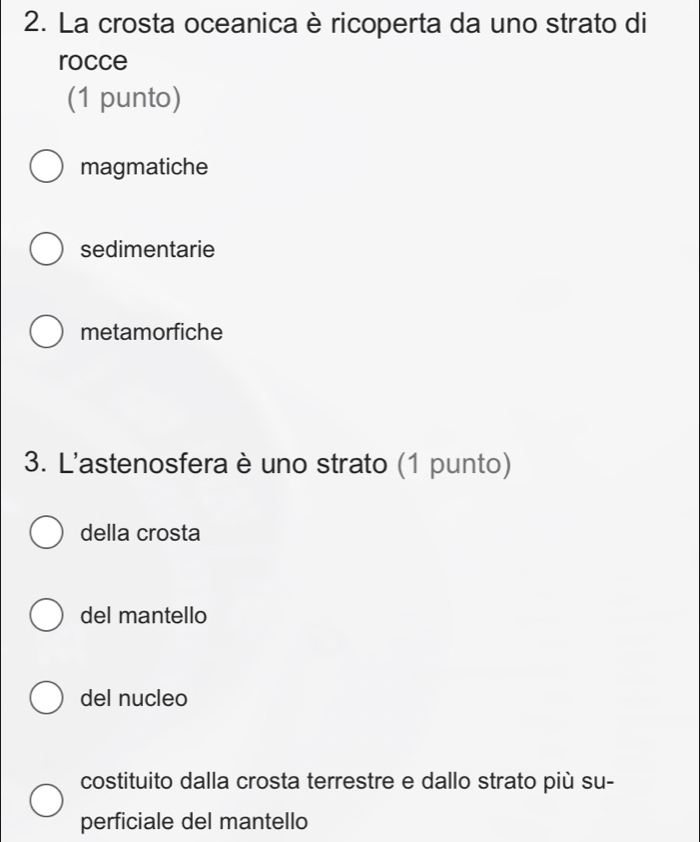Screen dimensions: 700x842
Task: Choose the 'della crosta' radio option
Action: [x=46, y=533]
